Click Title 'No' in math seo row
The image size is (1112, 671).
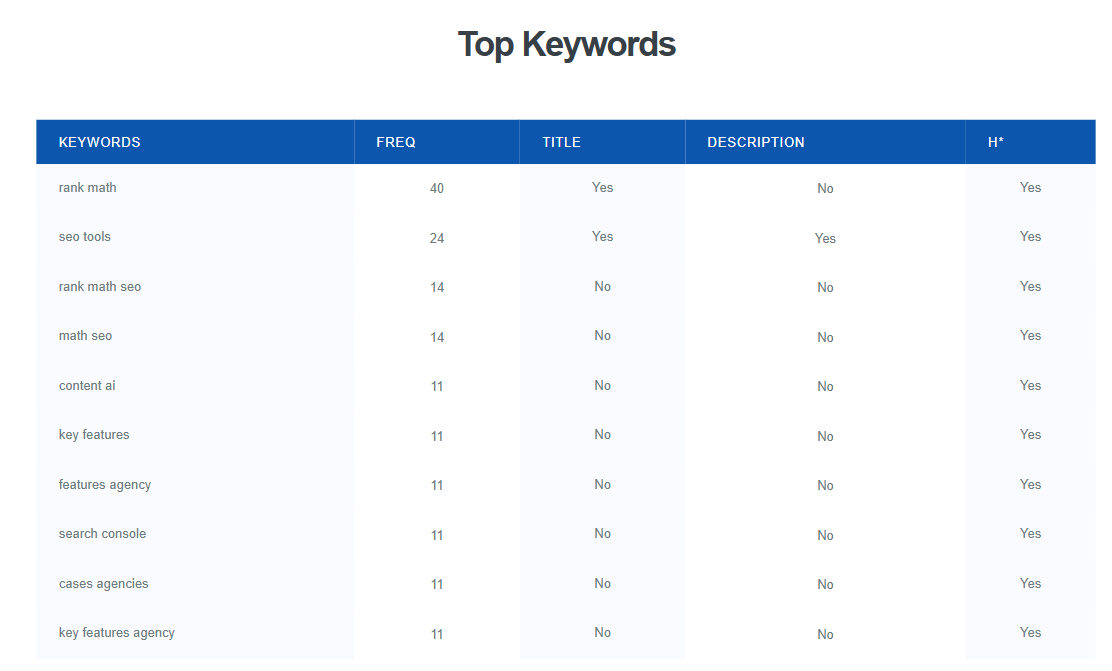pos(602,336)
